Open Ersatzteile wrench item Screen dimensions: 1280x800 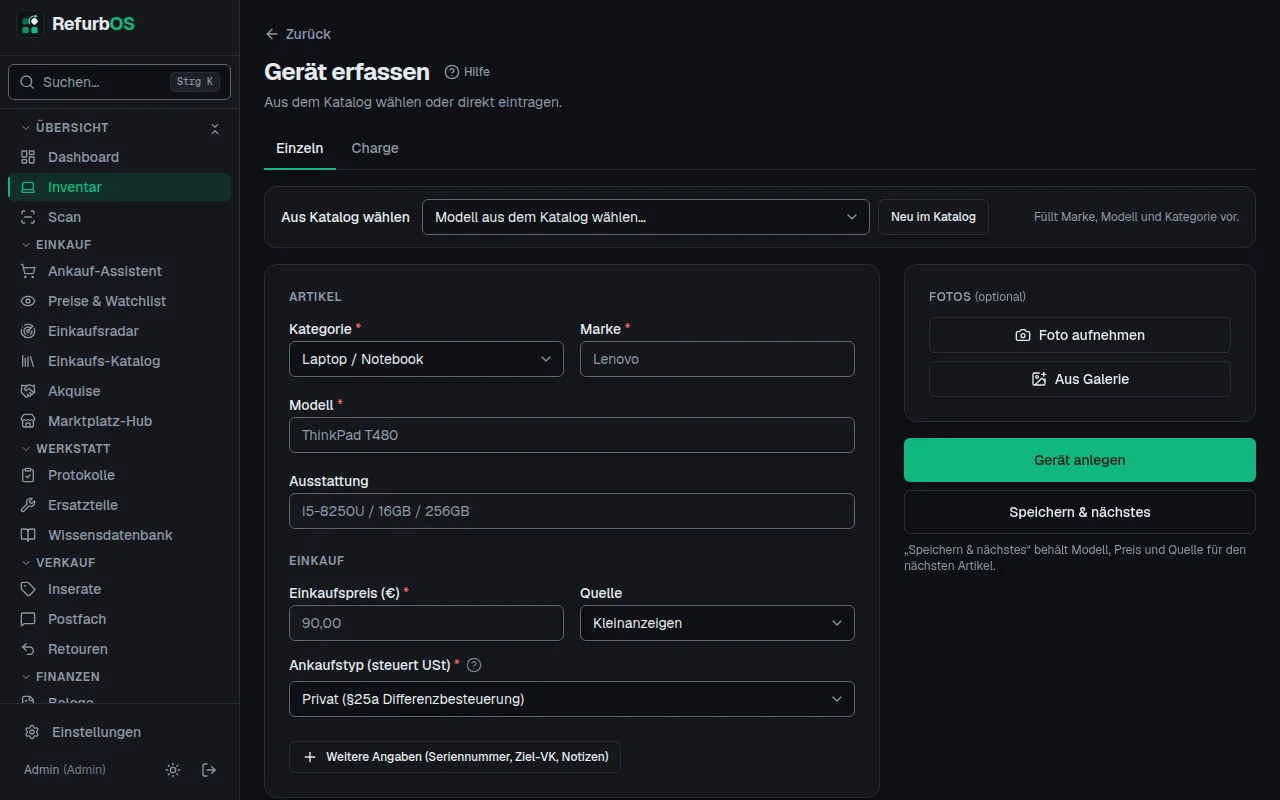[119, 505]
